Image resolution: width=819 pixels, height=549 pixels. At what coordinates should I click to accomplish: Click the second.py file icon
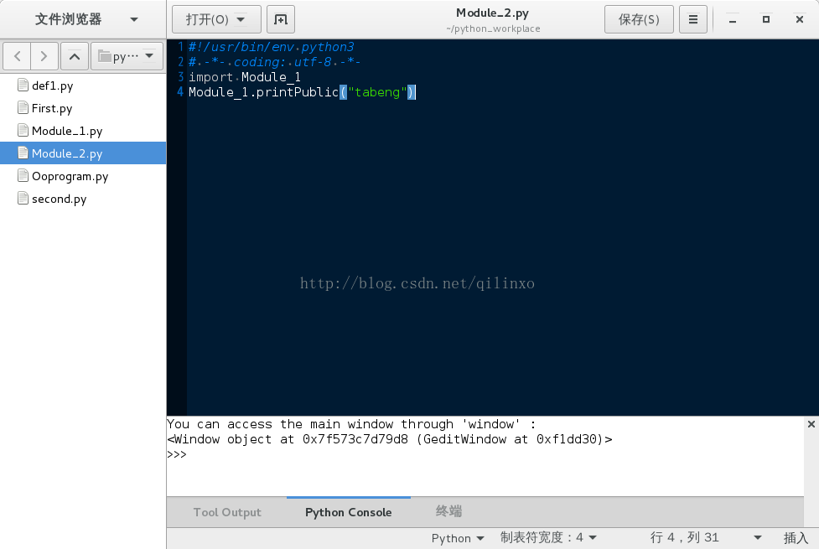[23, 198]
